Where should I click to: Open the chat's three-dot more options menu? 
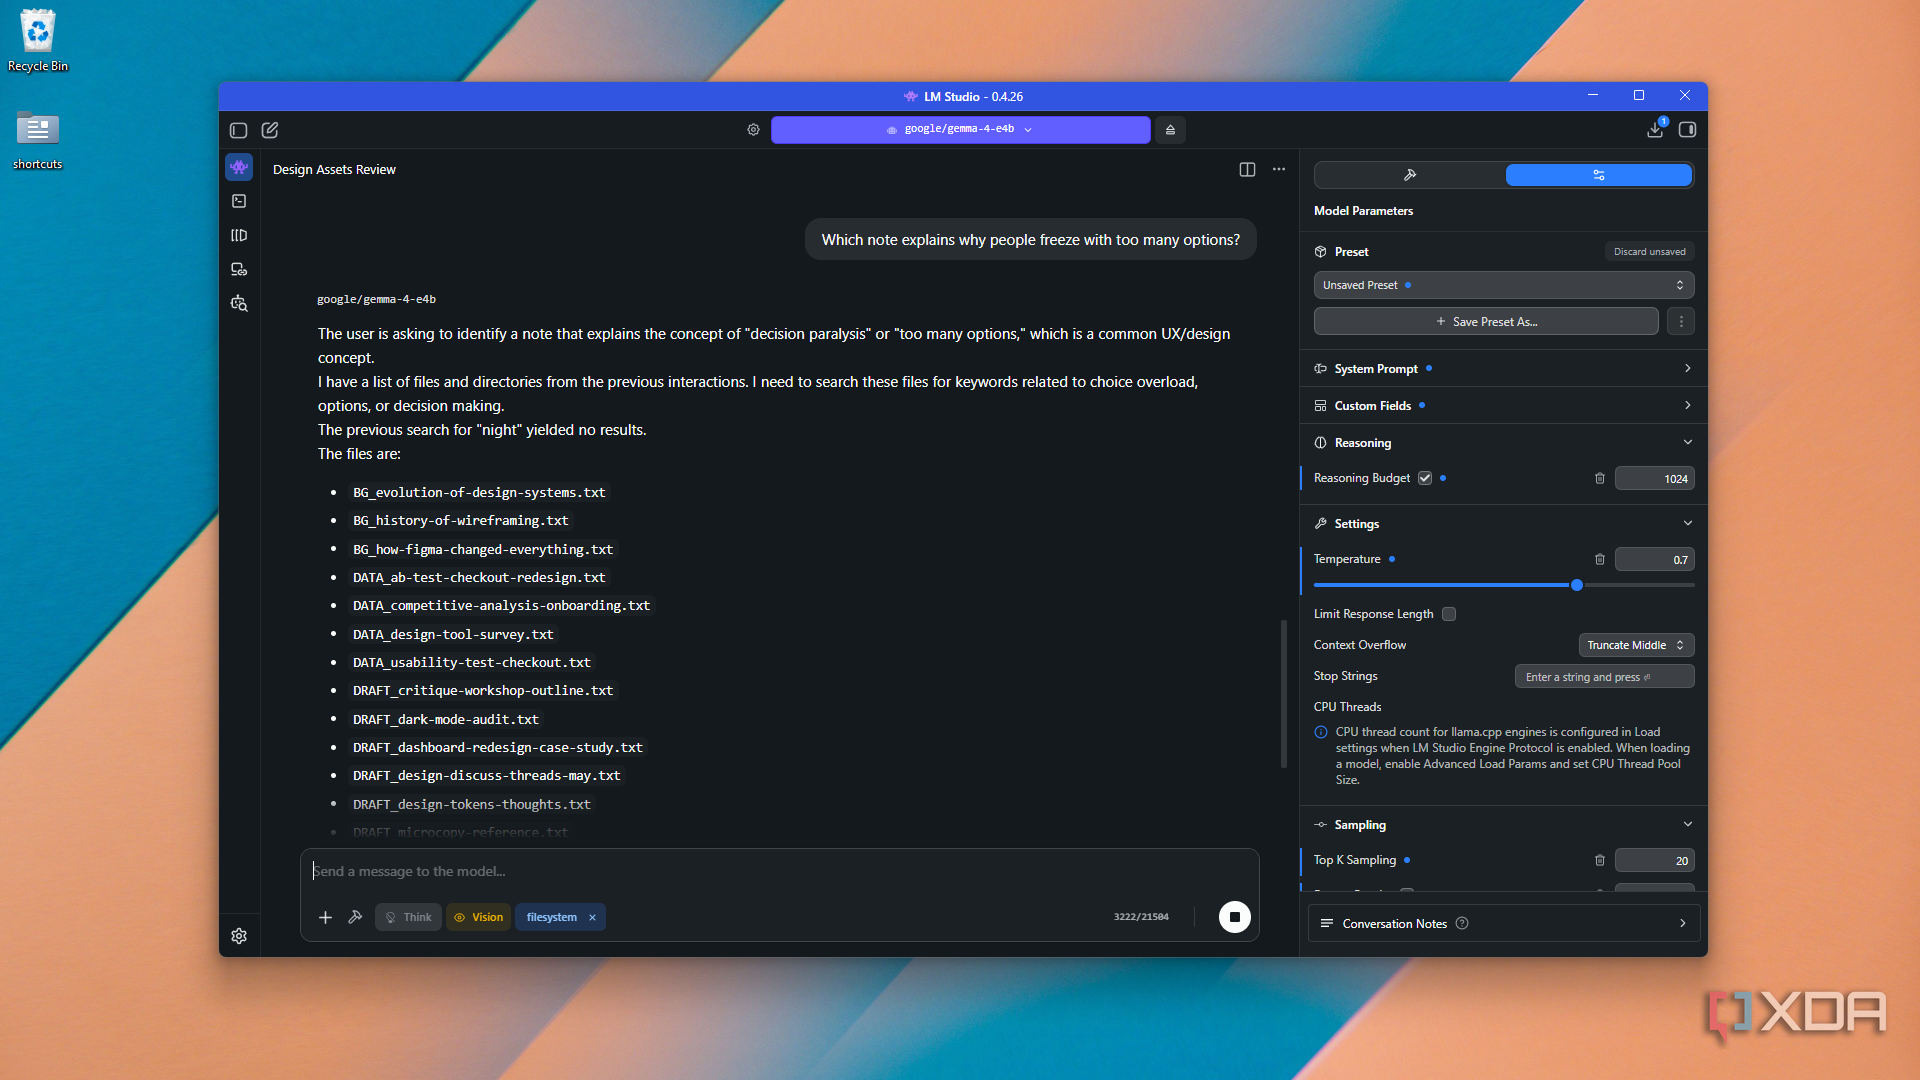click(x=1279, y=169)
